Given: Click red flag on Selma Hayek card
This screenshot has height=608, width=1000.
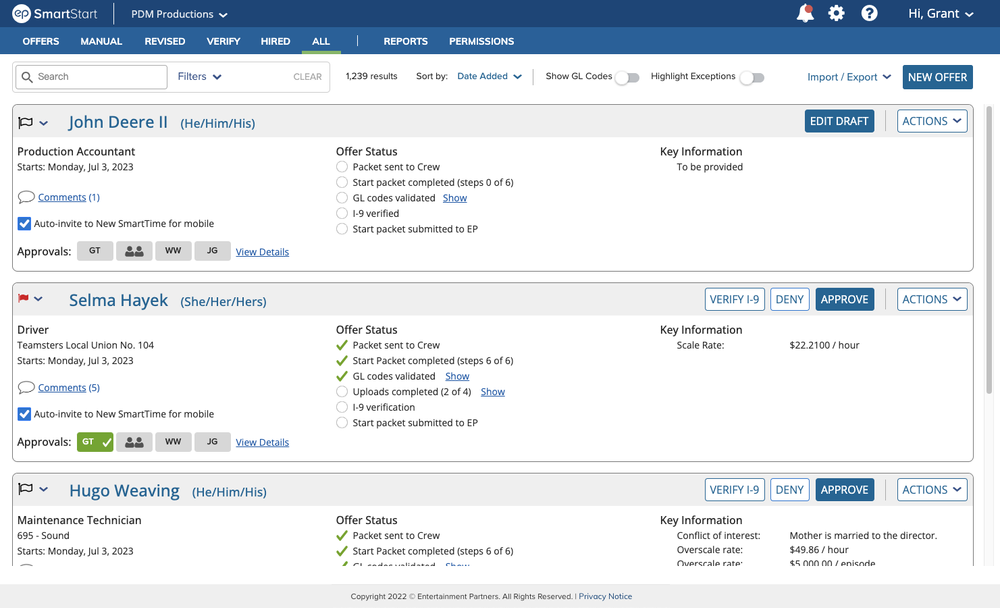Looking at the screenshot, I should (x=24, y=299).
